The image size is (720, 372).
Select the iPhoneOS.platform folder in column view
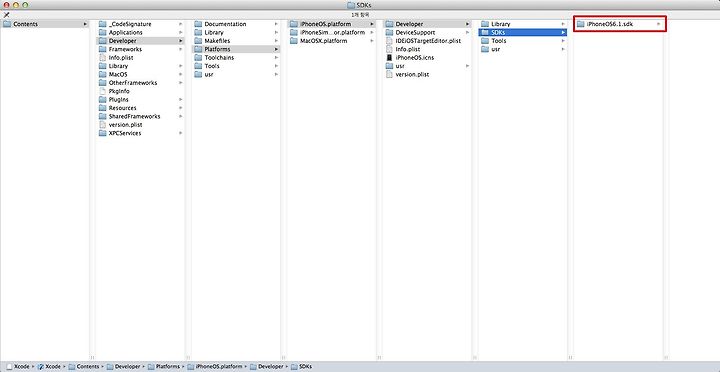click(332, 24)
